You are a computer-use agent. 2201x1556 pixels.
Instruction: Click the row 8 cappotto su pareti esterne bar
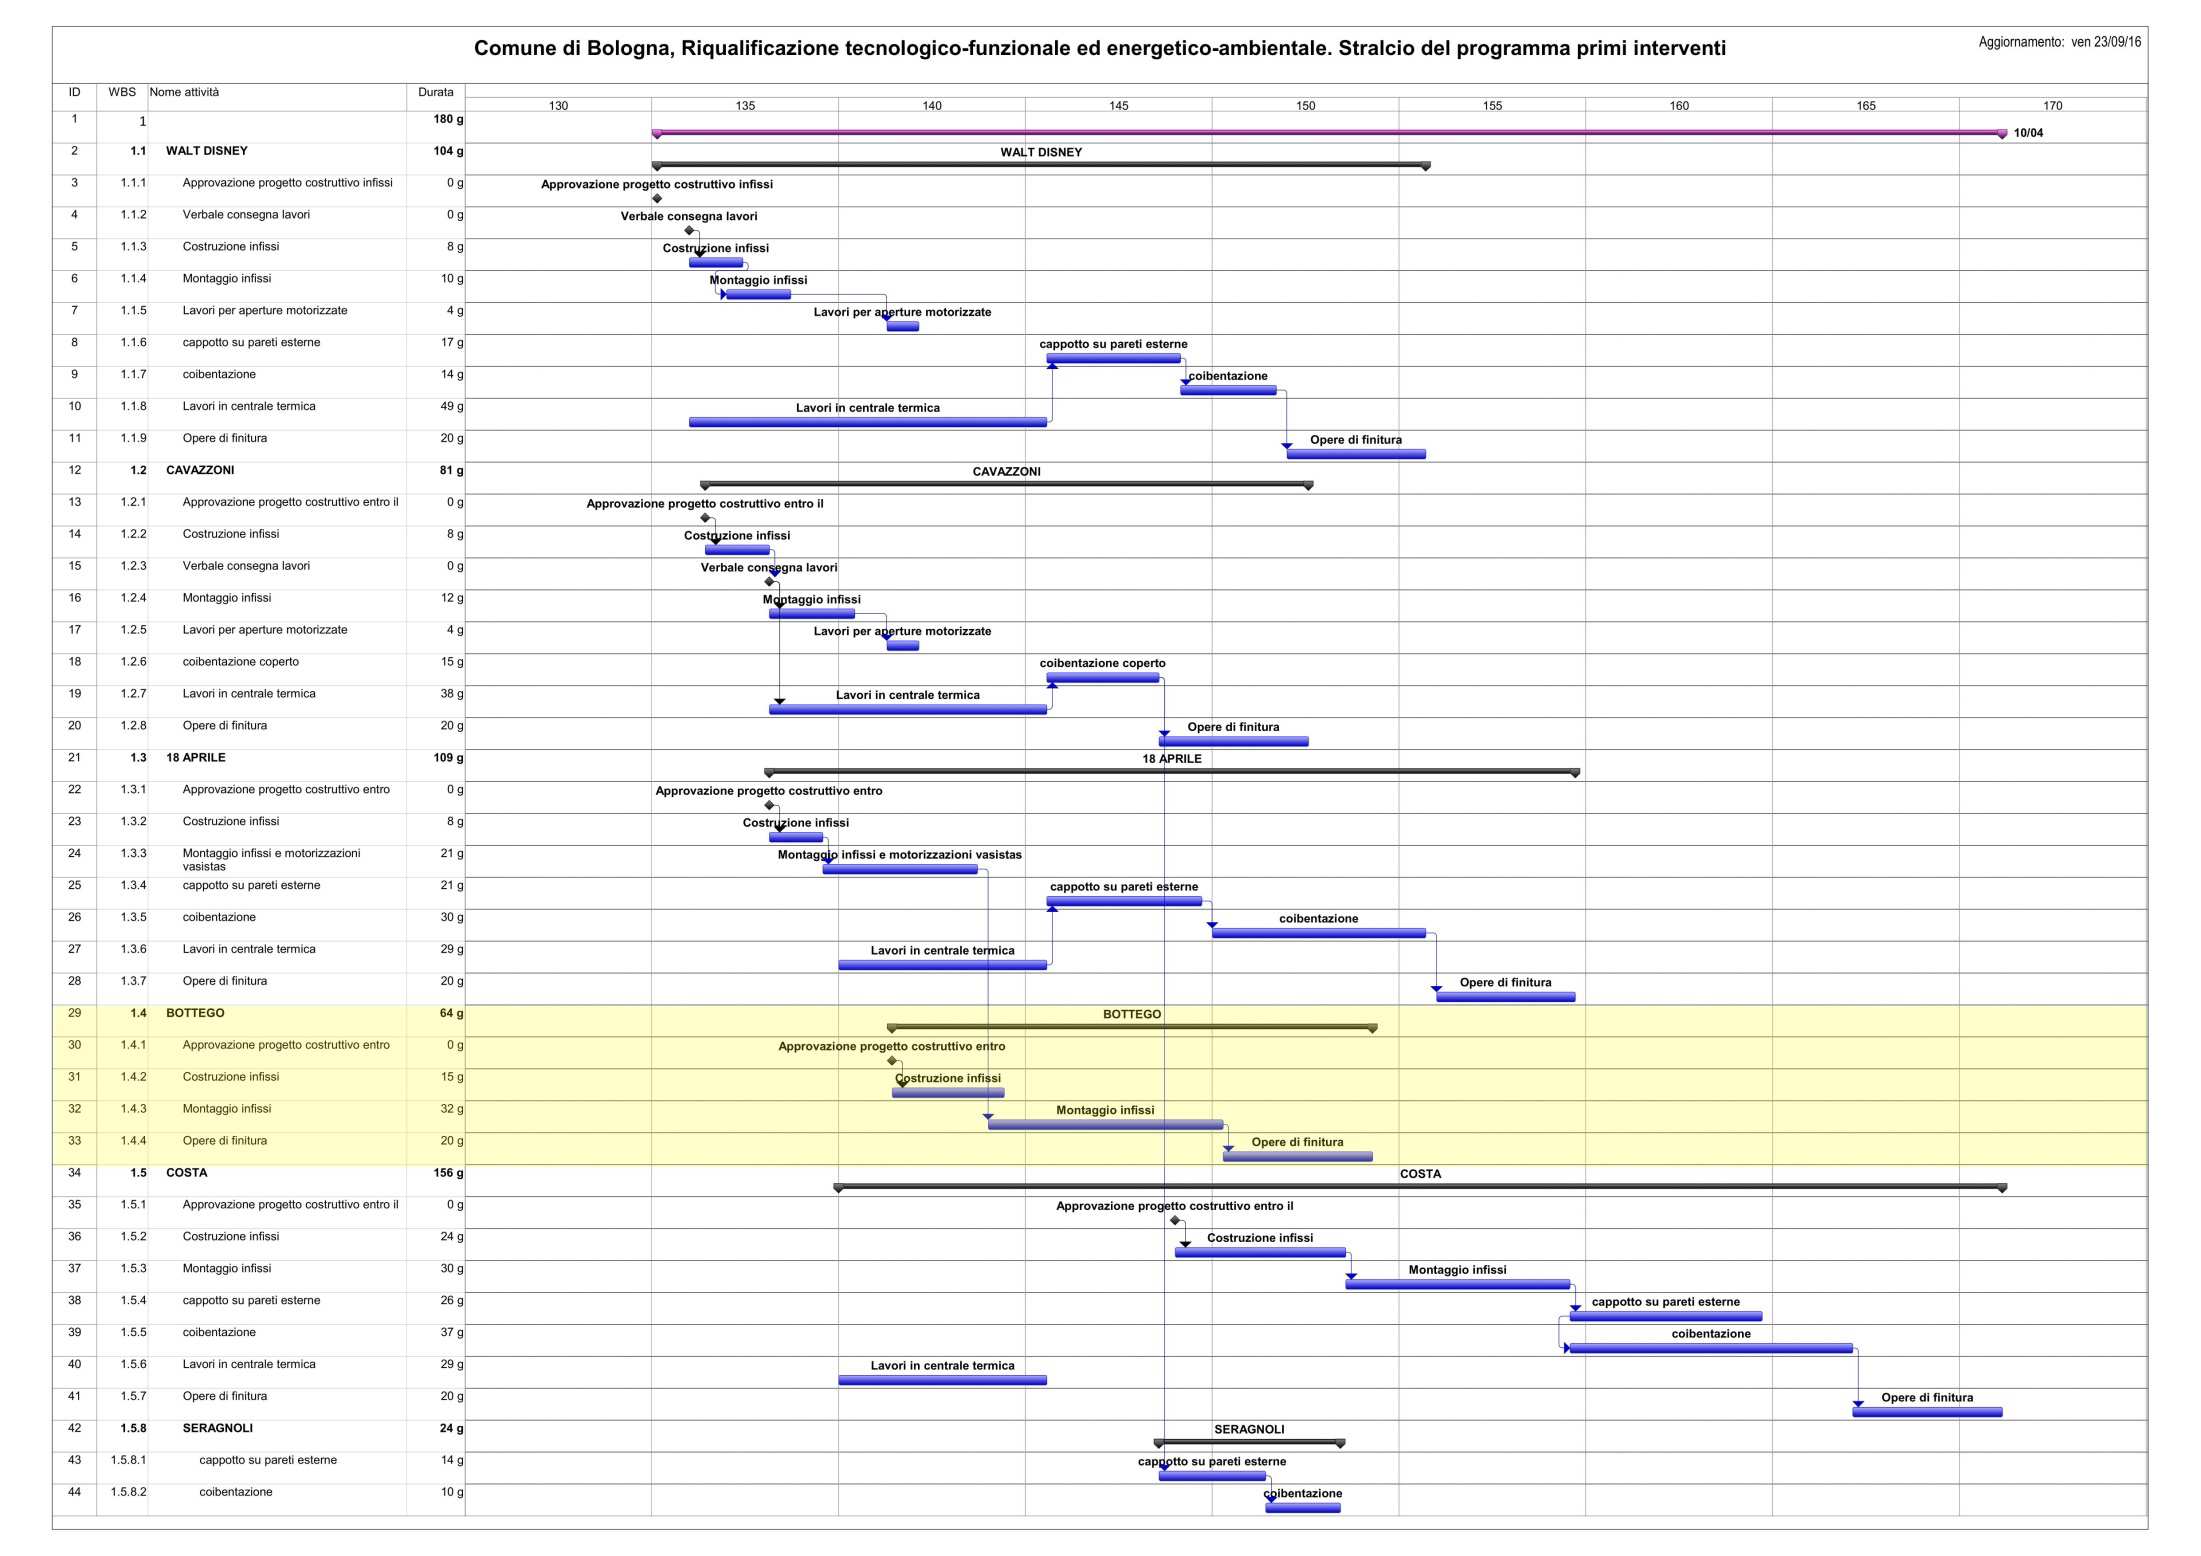click(1113, 358)
